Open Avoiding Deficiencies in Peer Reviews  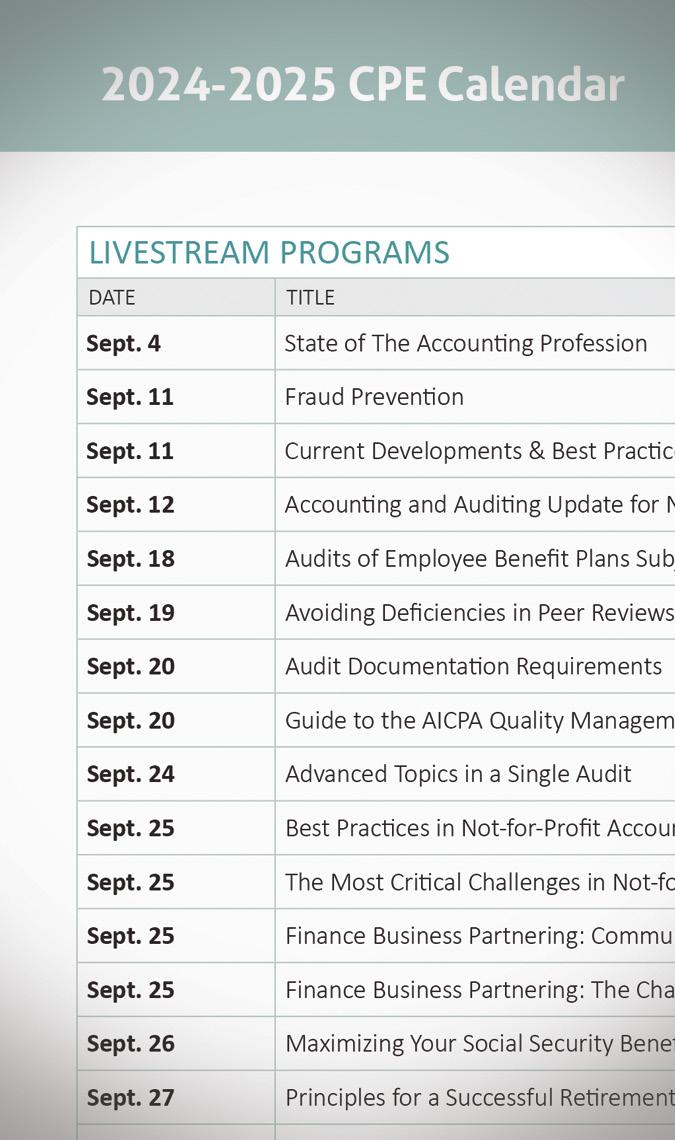pos(478,613)
